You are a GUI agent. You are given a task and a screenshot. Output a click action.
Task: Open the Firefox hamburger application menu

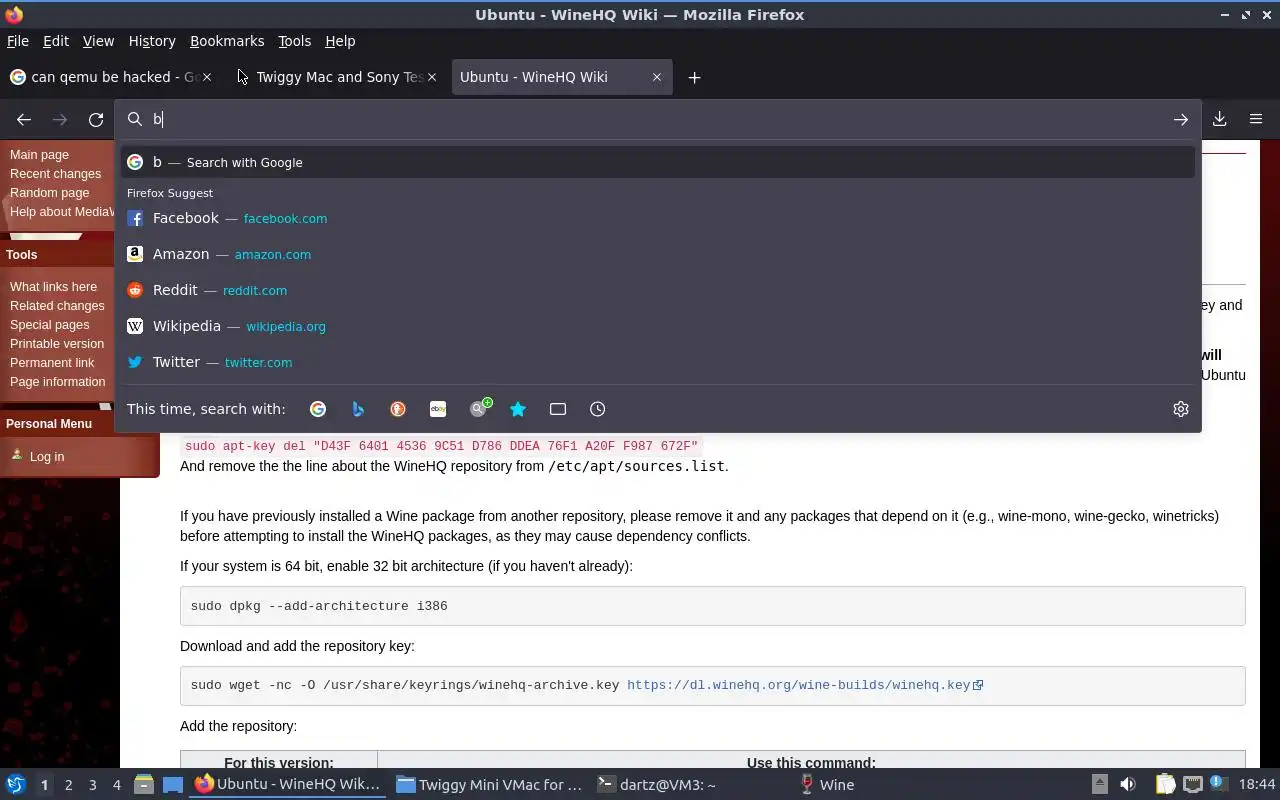pyautogui.click(x=1256, y=119)
